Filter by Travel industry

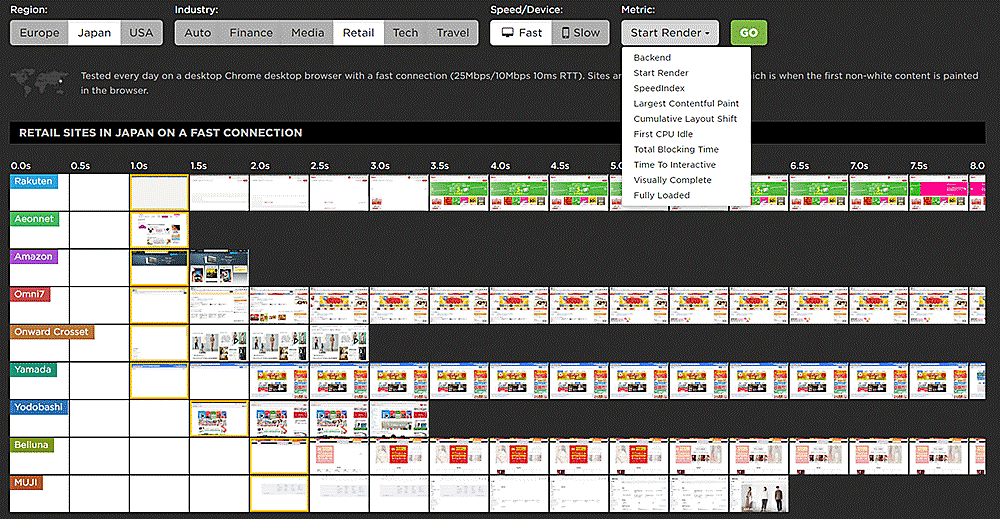tap(452, 33)
